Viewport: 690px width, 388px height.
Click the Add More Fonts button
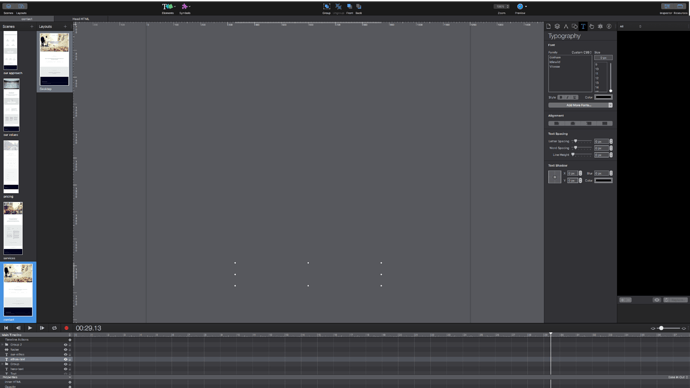pyautogui.click(x=580, y=105)
